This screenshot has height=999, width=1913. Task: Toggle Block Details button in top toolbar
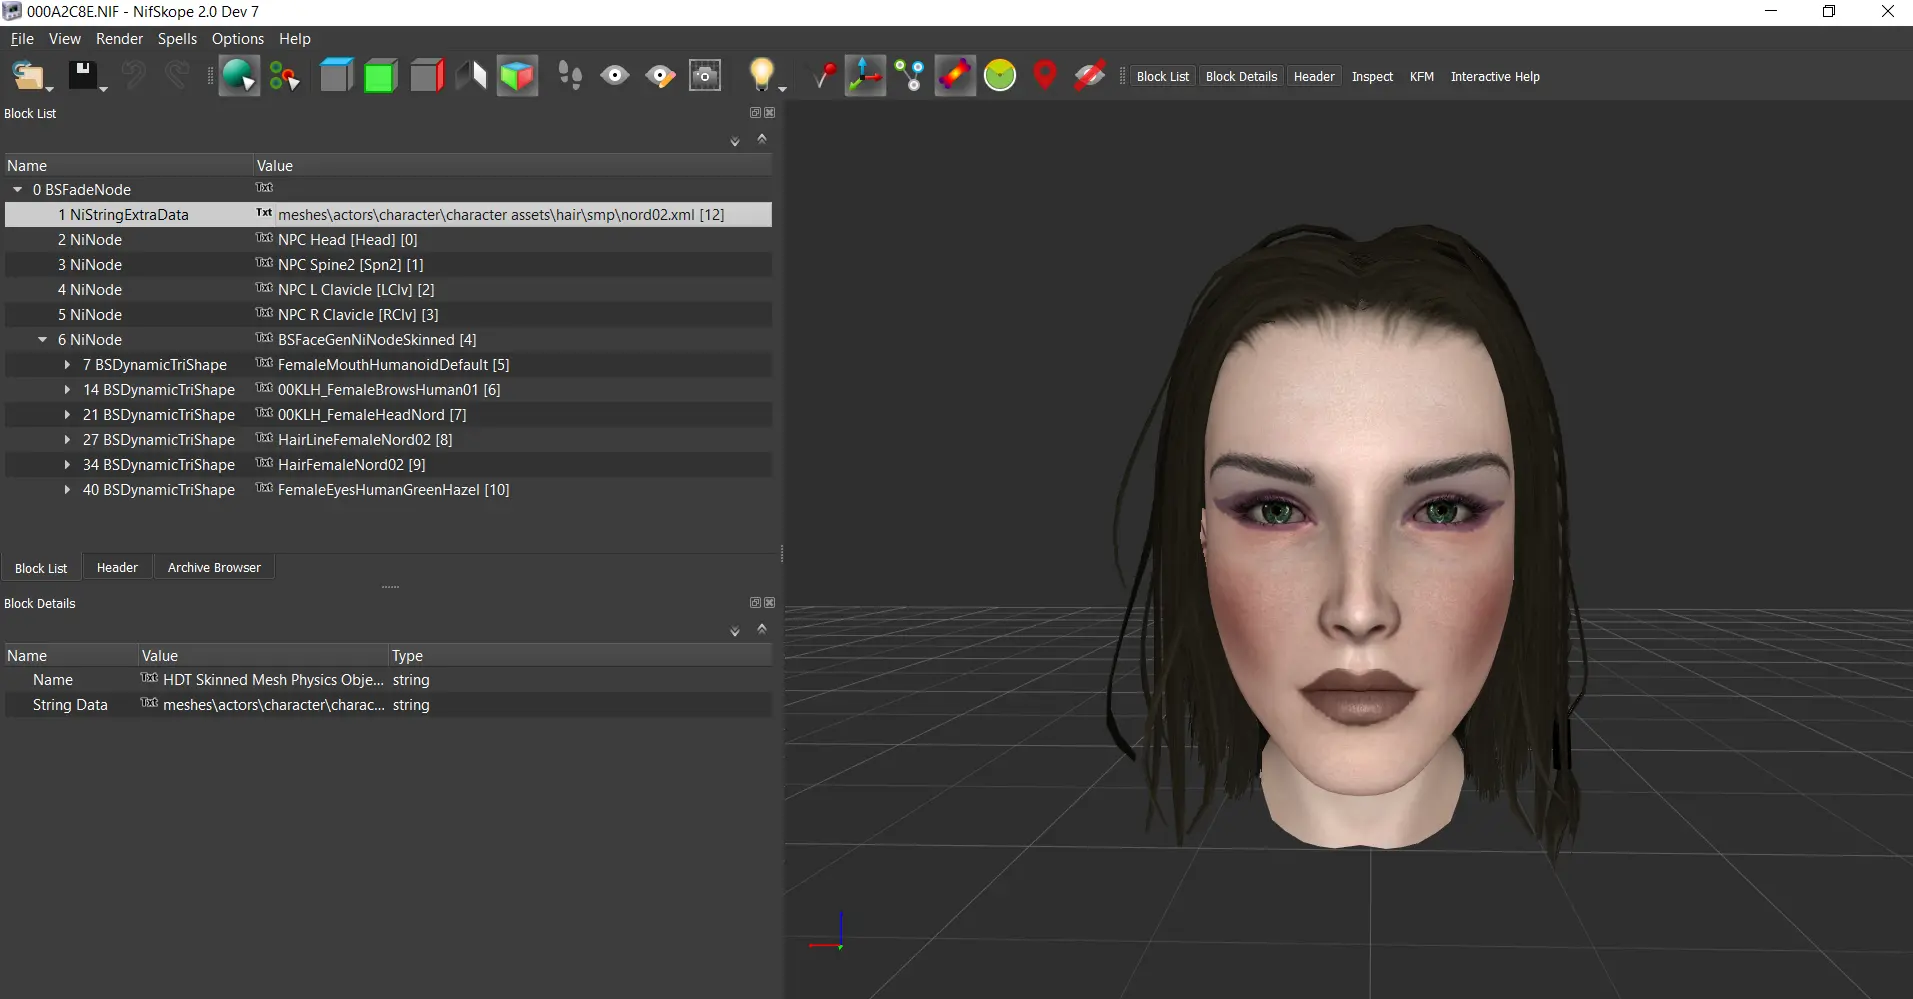1241,76
